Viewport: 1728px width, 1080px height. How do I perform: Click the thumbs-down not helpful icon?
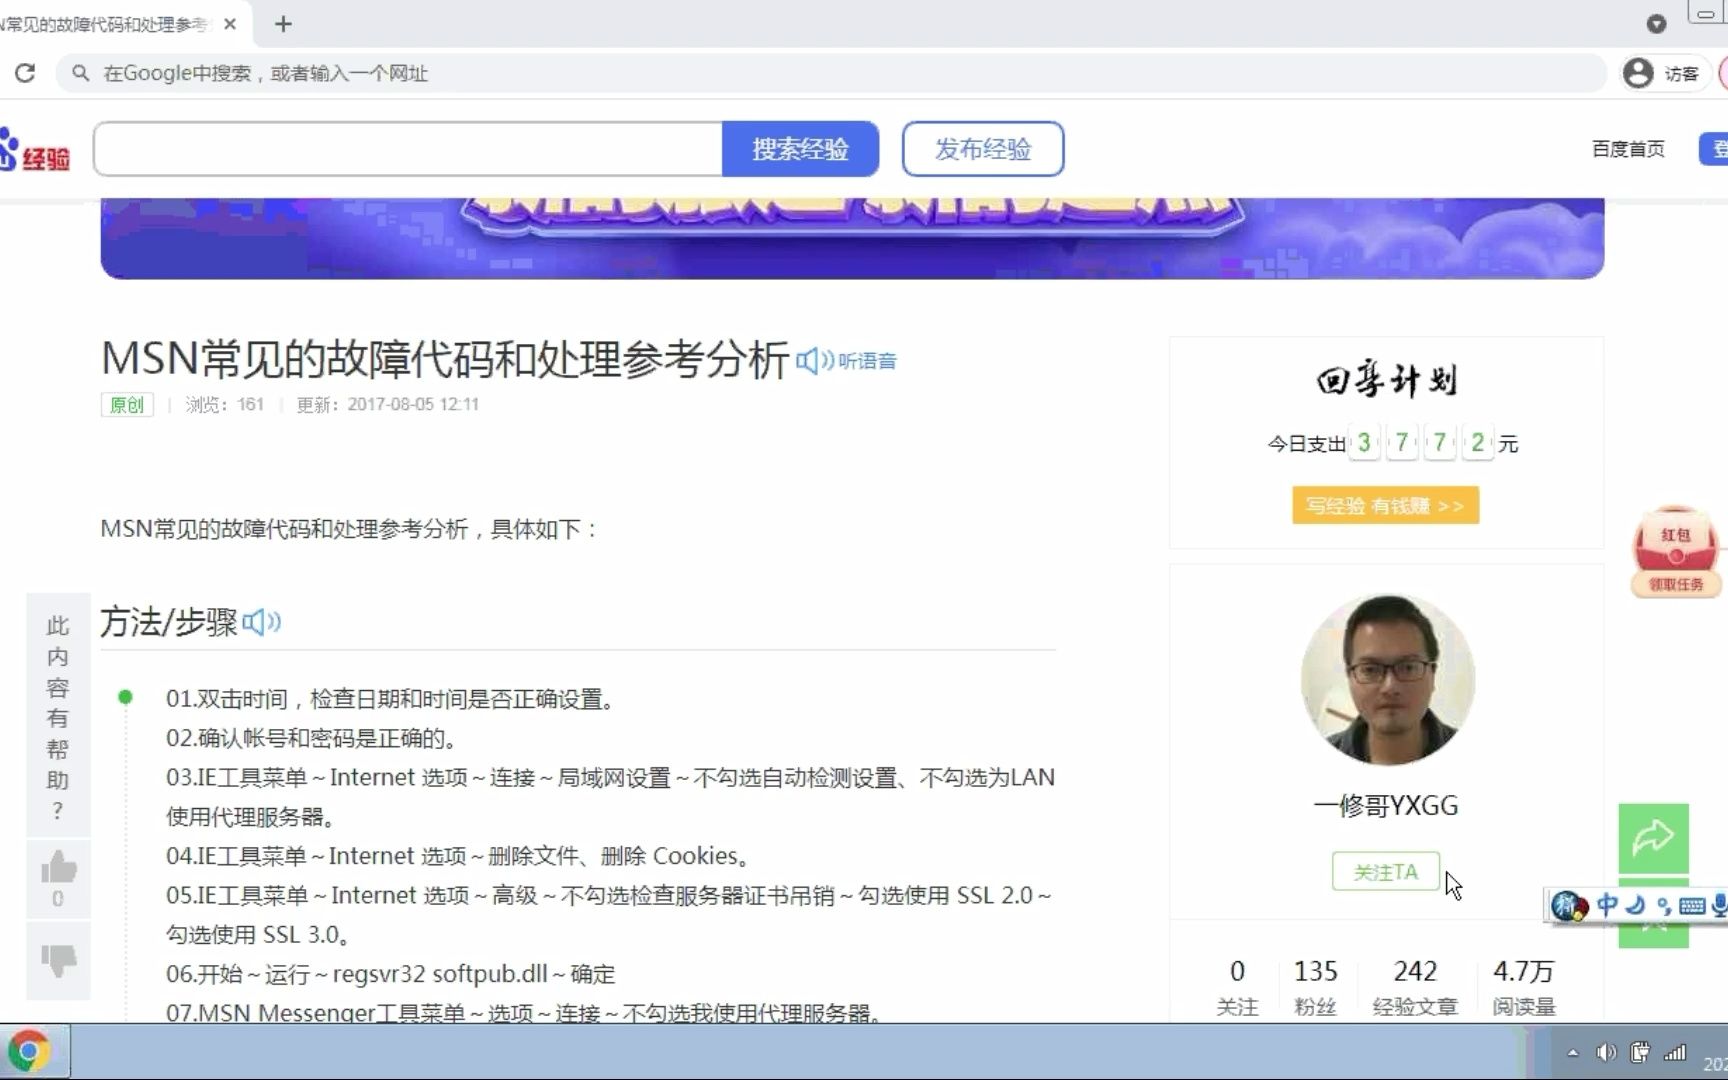[x=59, y=960]
